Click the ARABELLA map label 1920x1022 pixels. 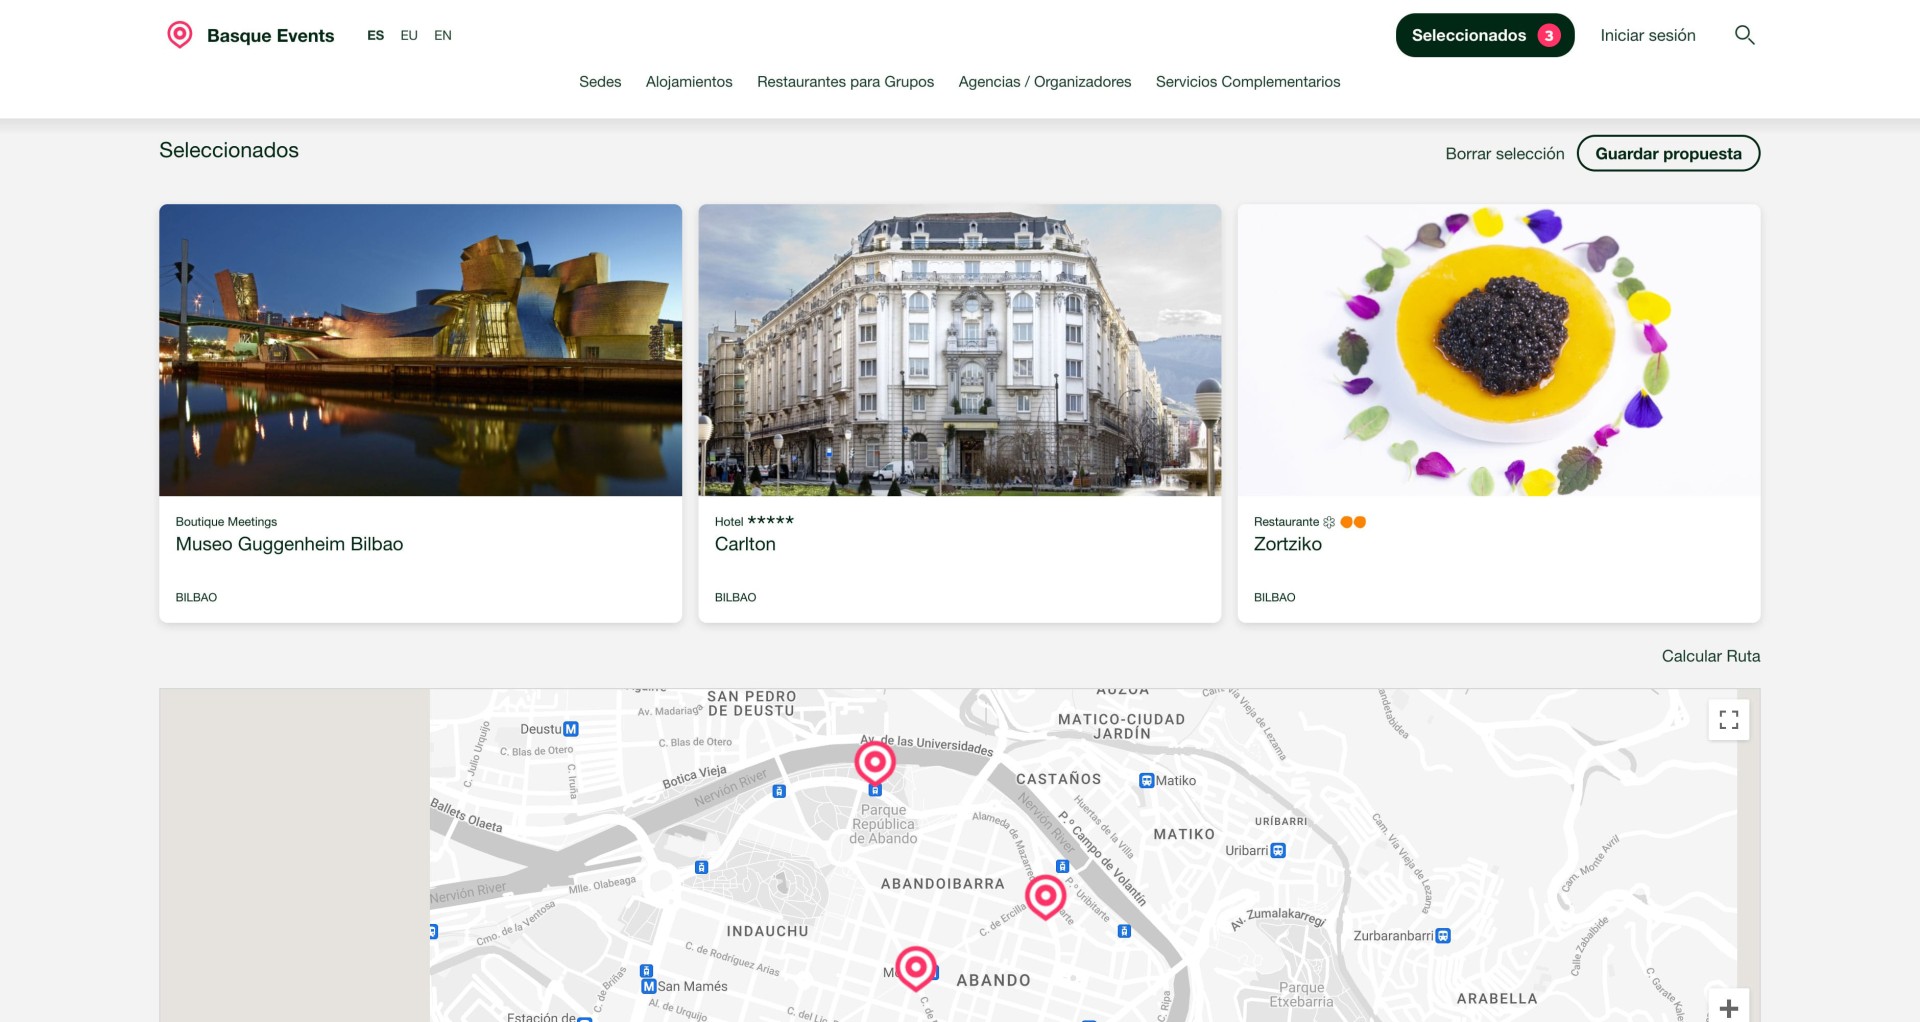click(1497, 999)
